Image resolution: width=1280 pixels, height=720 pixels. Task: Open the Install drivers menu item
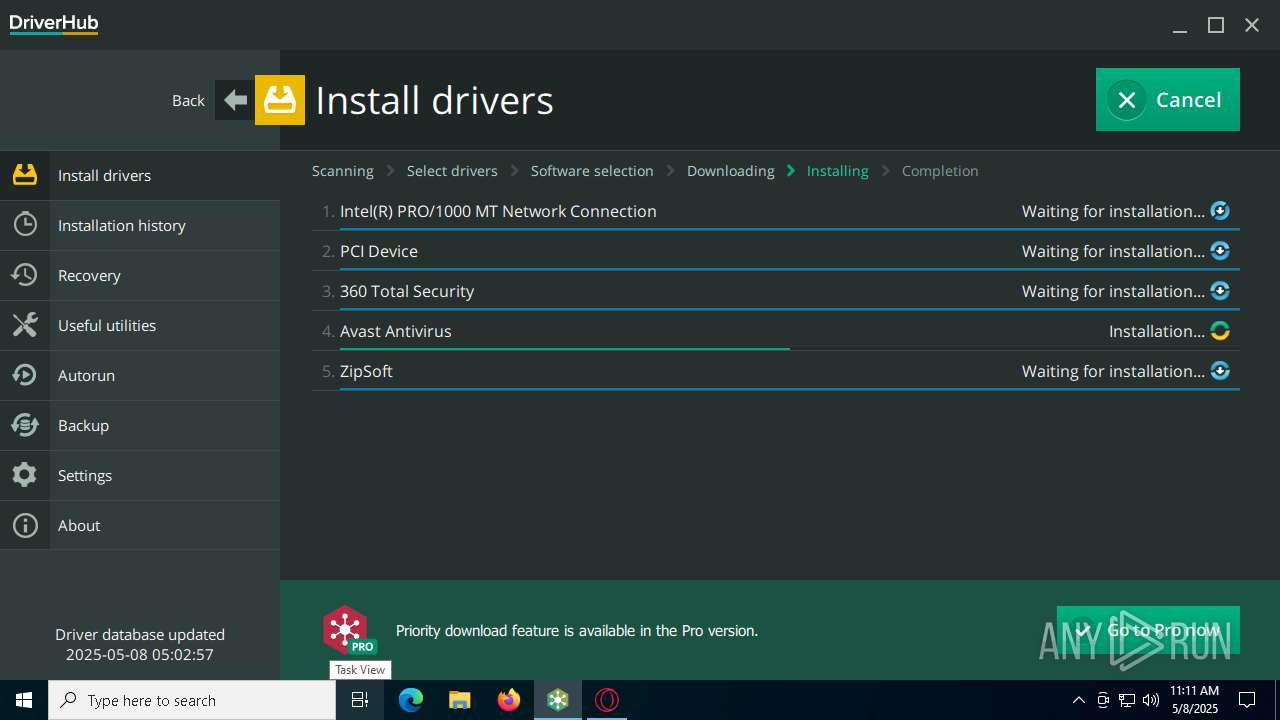click(x=140, y=175)
